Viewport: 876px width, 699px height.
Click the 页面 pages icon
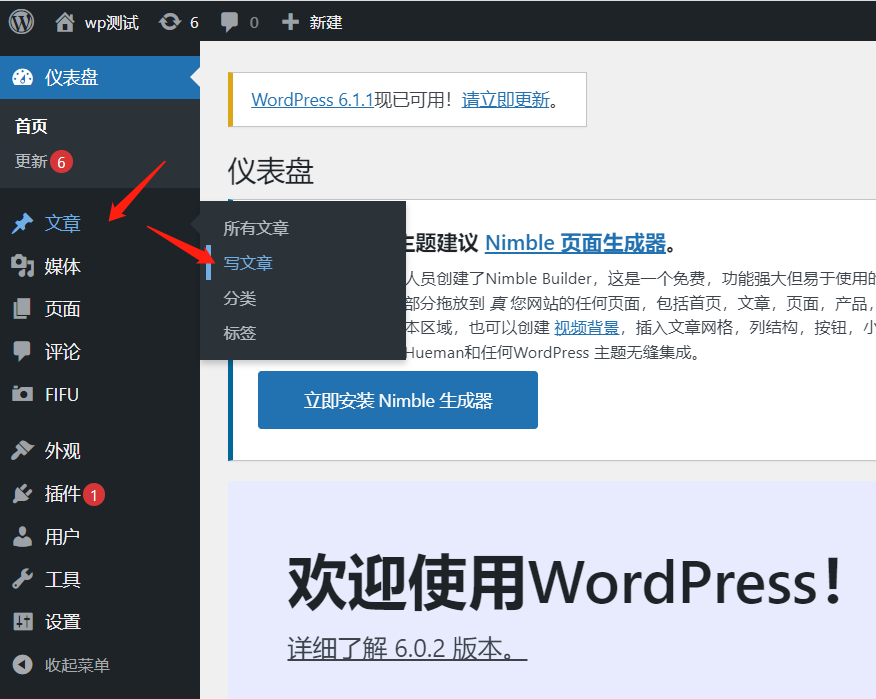pos(22,309)
